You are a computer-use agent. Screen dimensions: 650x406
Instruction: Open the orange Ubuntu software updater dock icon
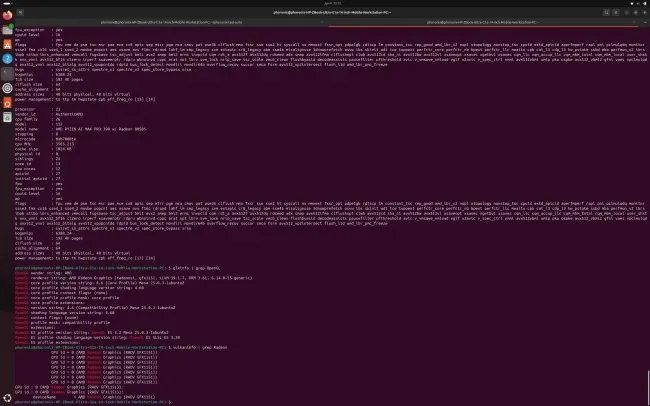(7, 102)
